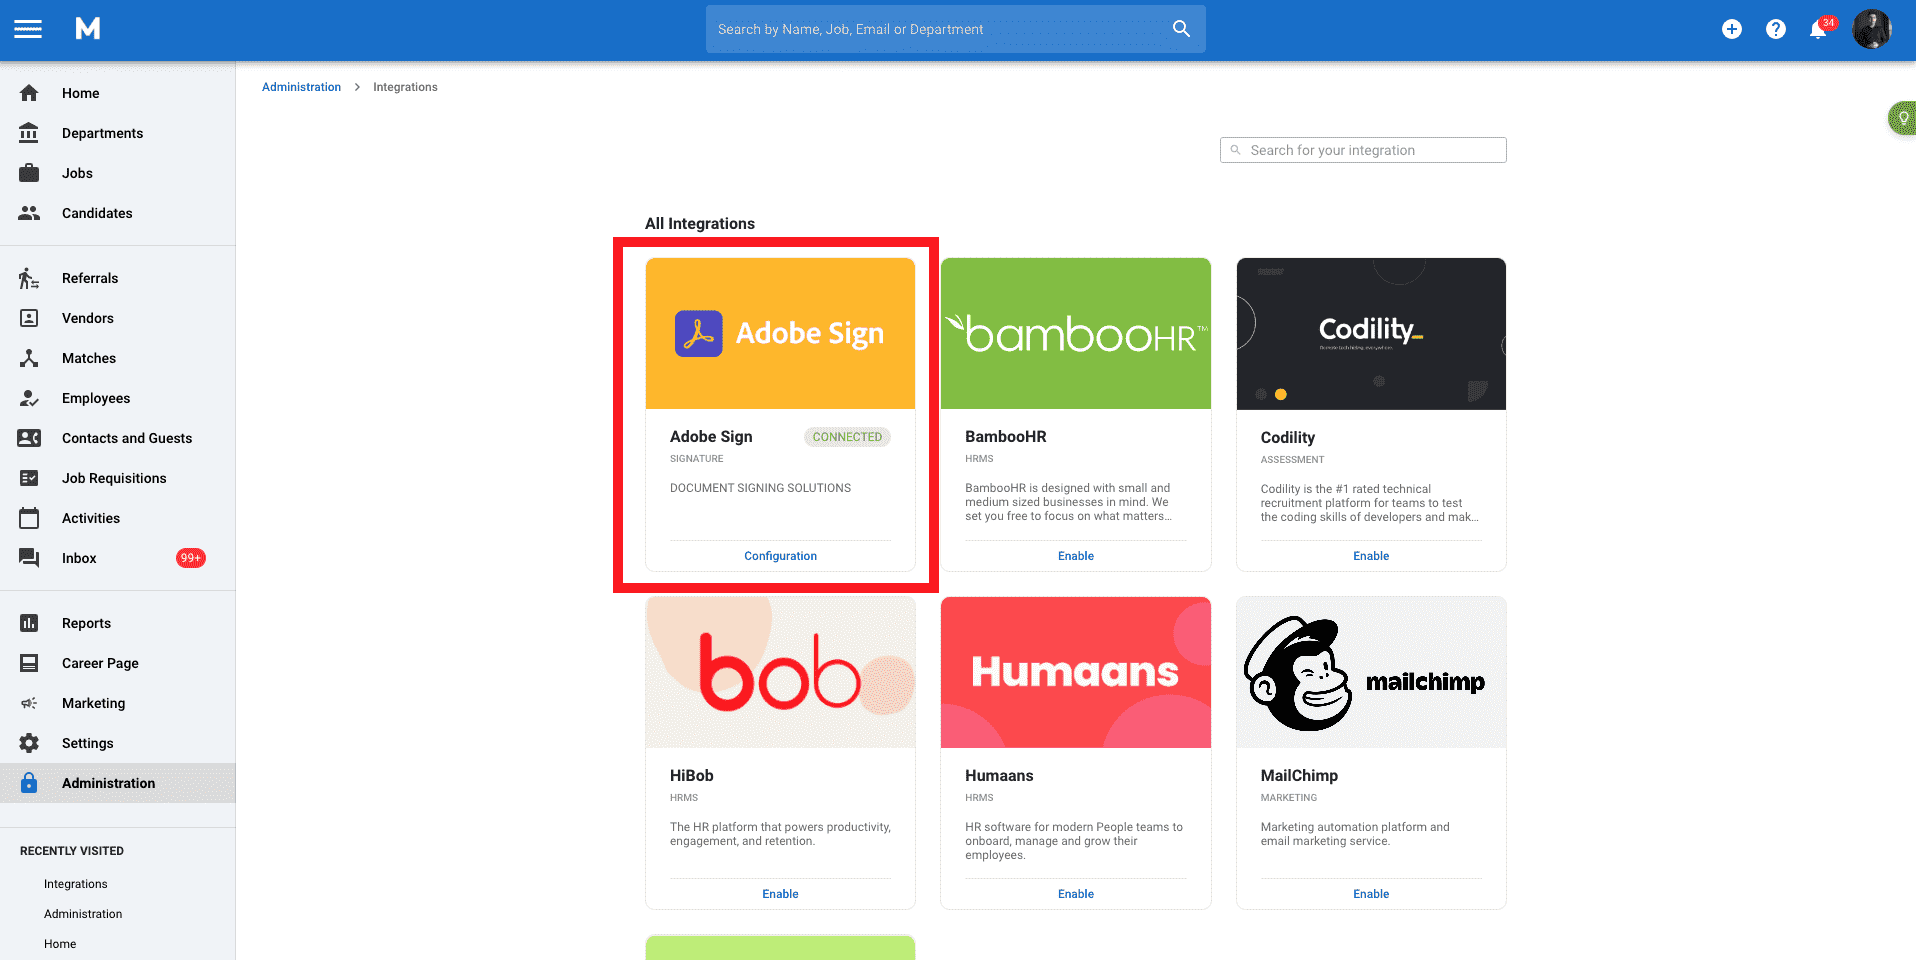Image resolution: width=1916 pixels, height=960 pixels.
Task: Click the Career Page icon
Action: [x=29, y=663]
